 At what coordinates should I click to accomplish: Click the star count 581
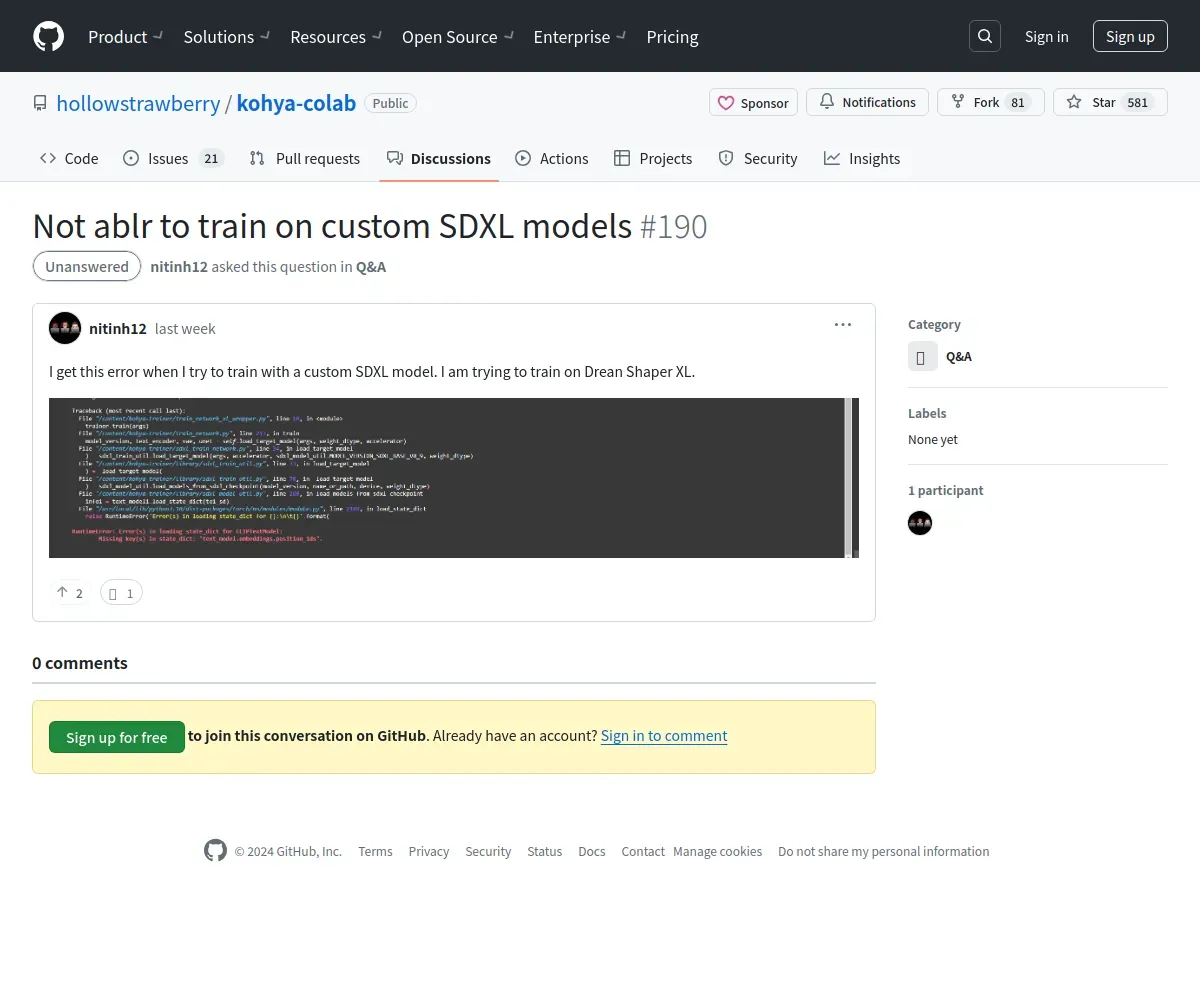click(1138, 102)
